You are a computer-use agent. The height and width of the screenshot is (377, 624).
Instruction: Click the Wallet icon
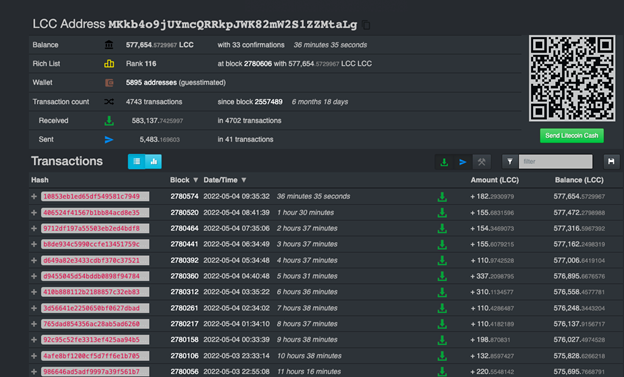pyautogui.click(x=109, y=83)
